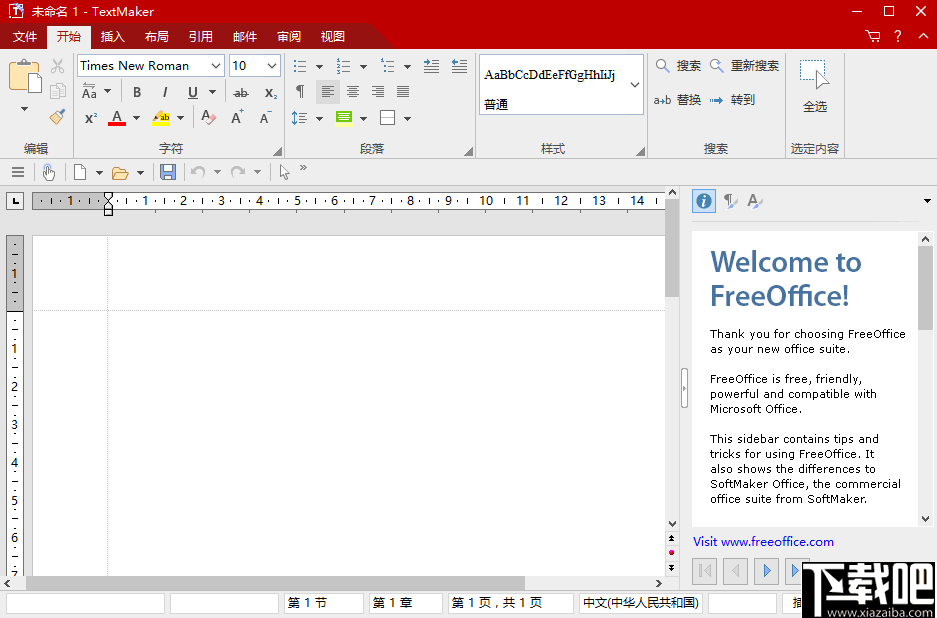Apply bold formatting to text
This screenshot has height=618, width=937.
(x=136, y=91)
